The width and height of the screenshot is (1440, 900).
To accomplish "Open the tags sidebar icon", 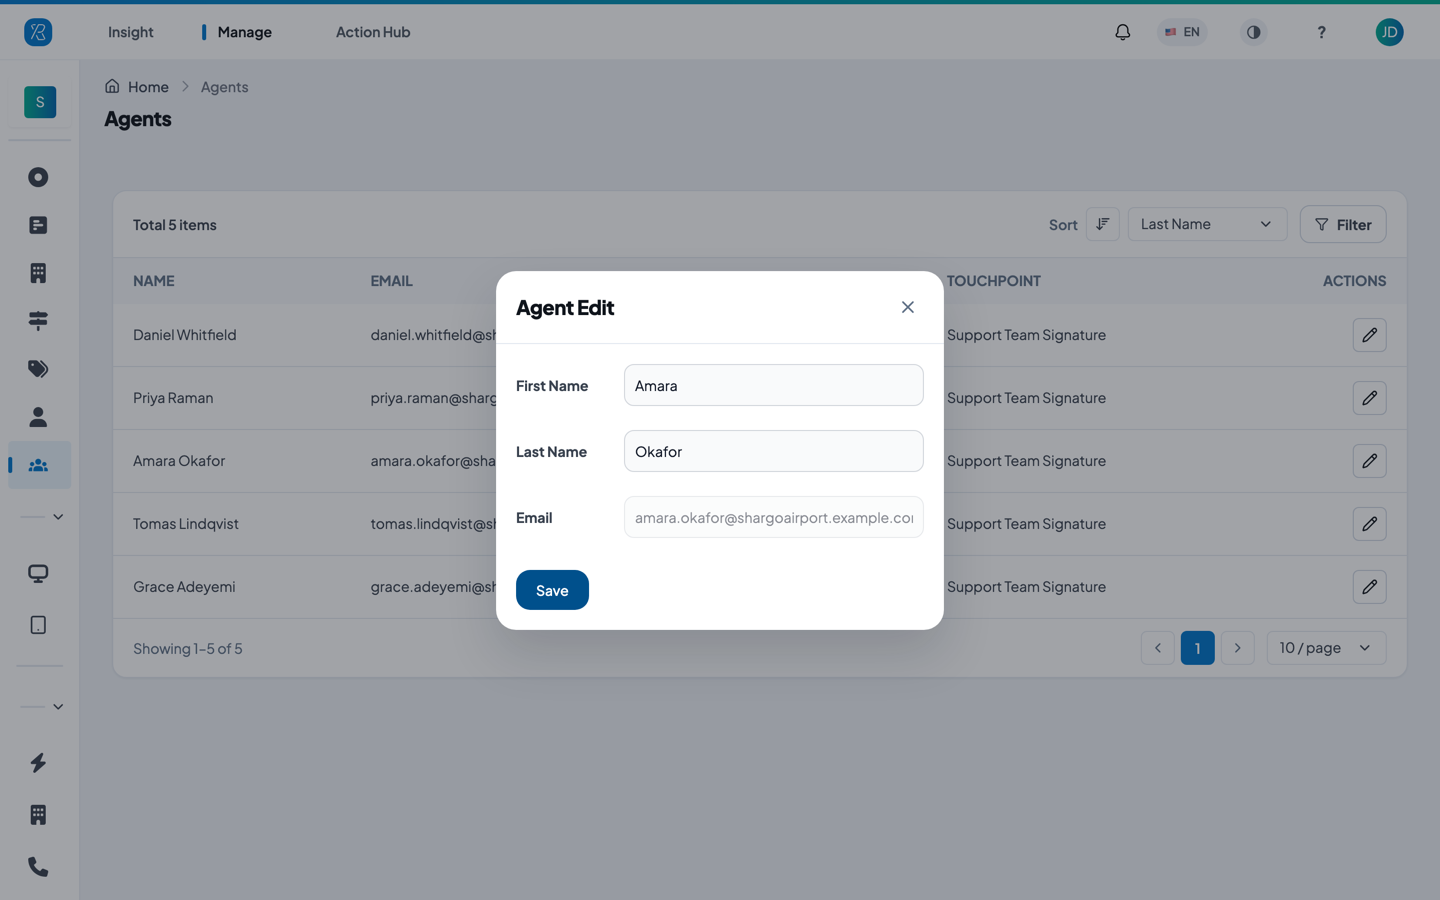I will (x=38, y=369).
